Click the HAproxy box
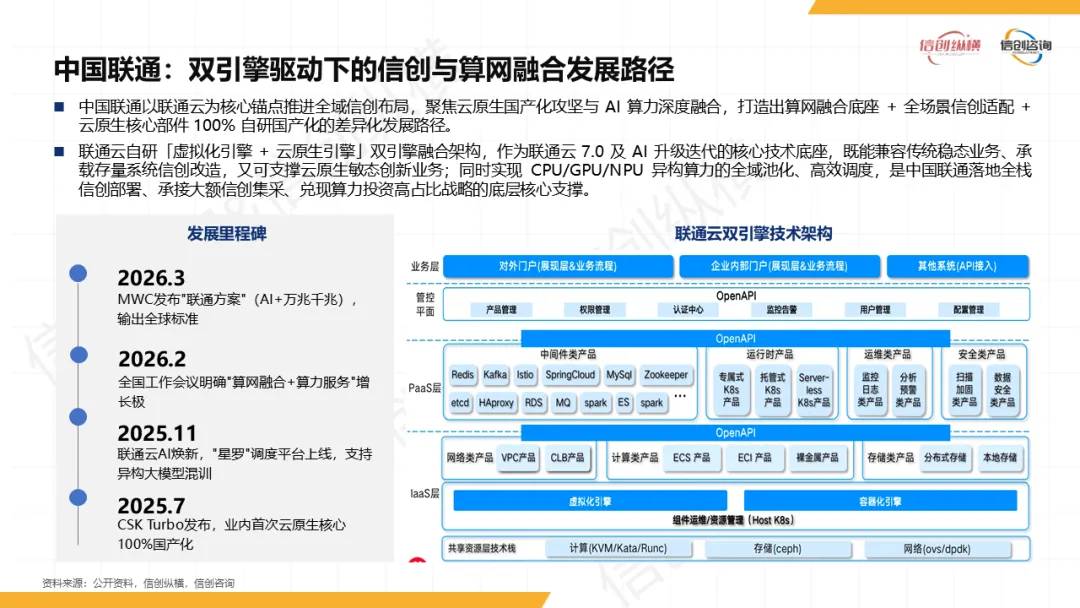Image resolution: width=1080 pixels, height=608 pixels. (496, 403)
